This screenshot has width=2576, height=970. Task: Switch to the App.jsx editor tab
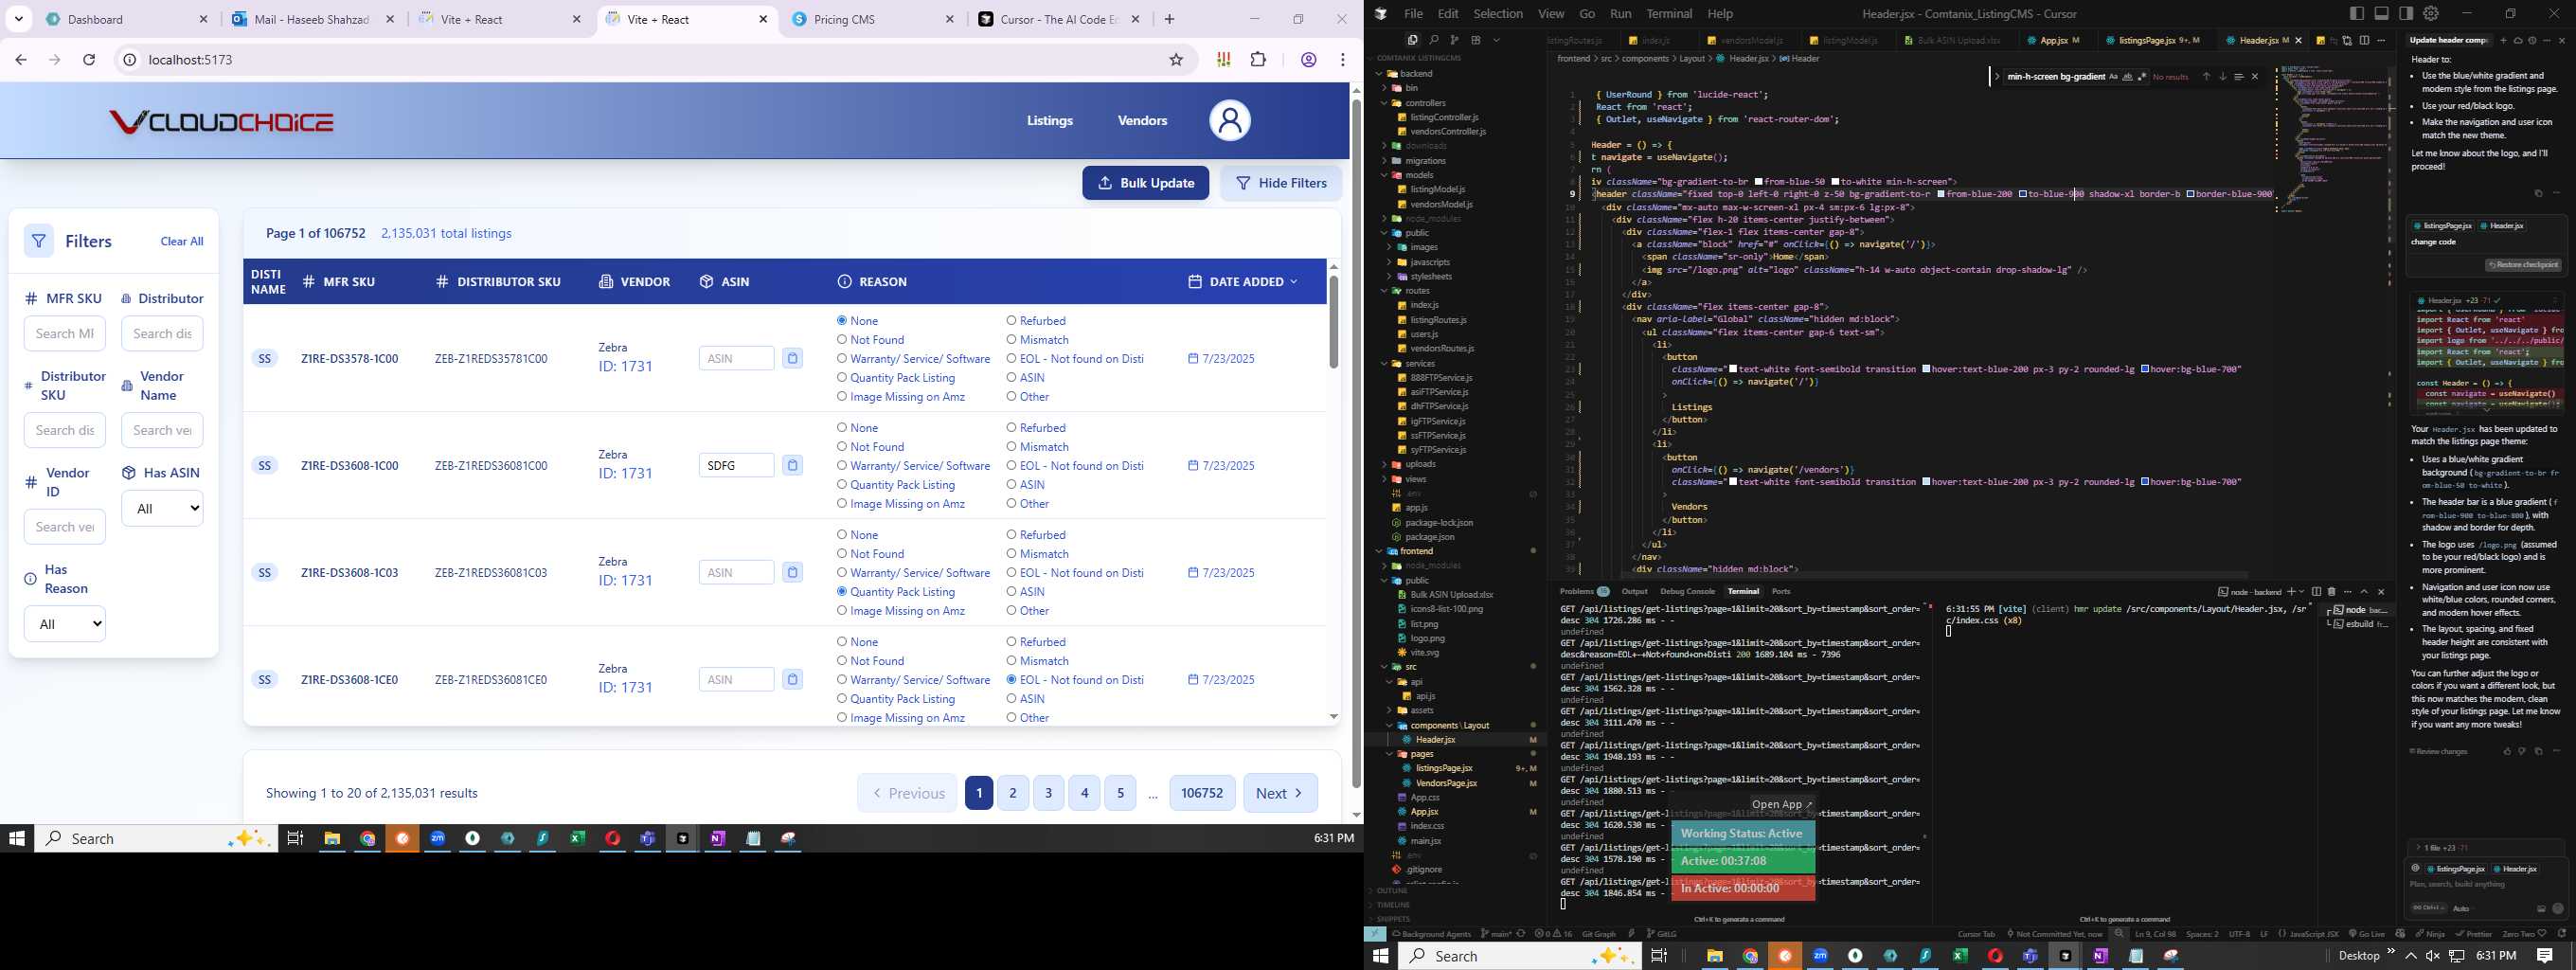[x=2054, y=40]
